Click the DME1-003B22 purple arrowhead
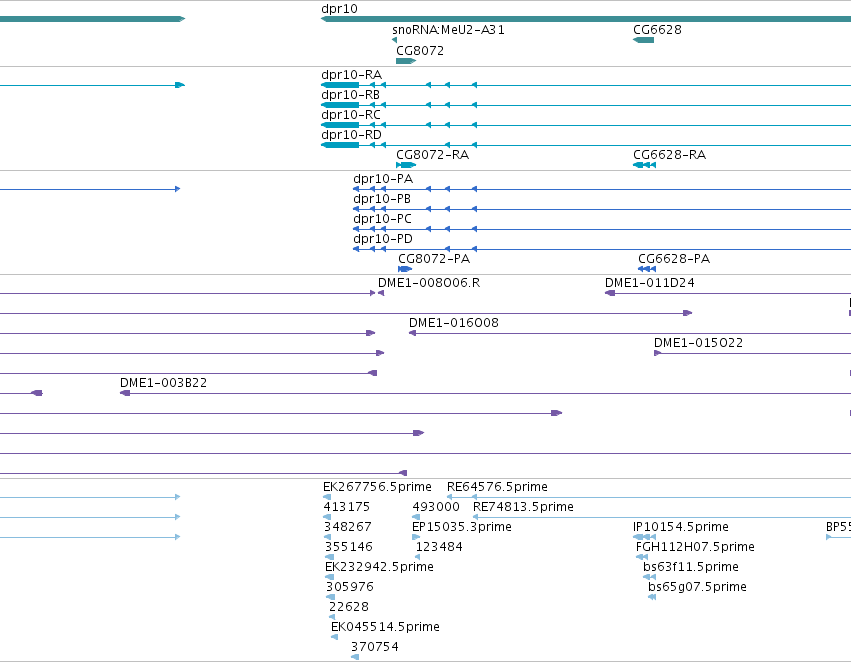This screenshot has width=851, height=662. 125,393
